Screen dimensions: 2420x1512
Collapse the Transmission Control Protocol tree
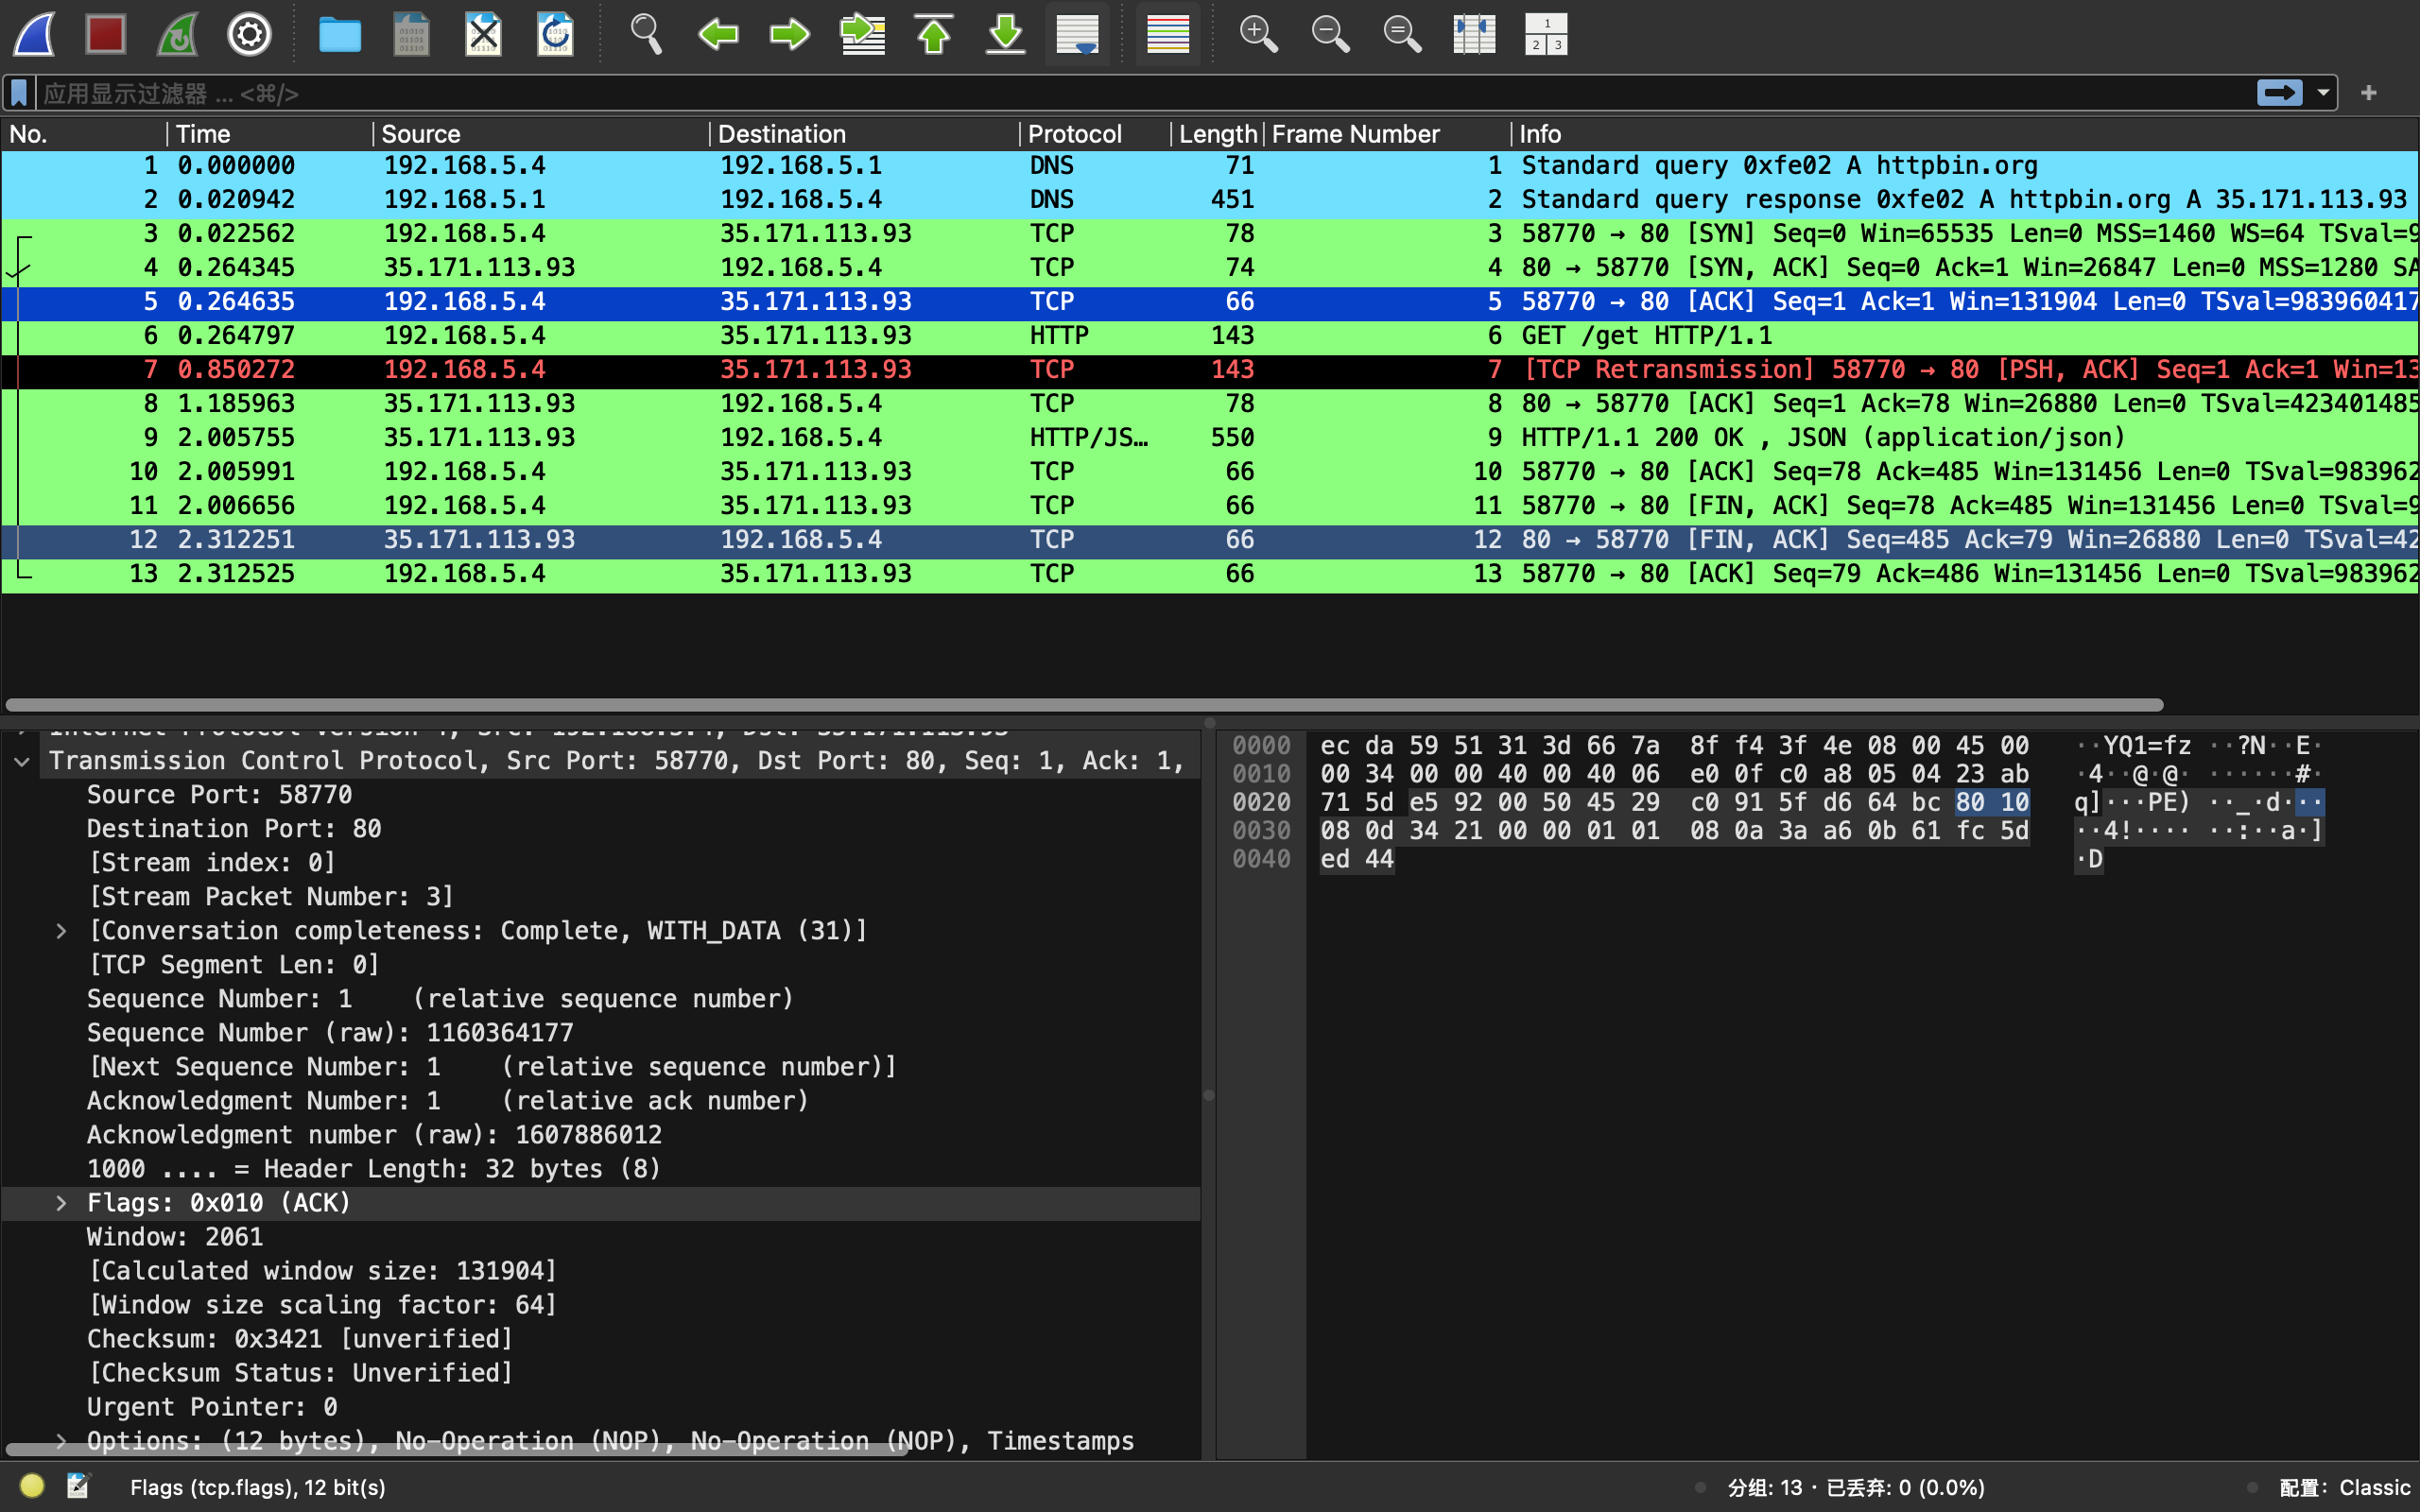22,762
